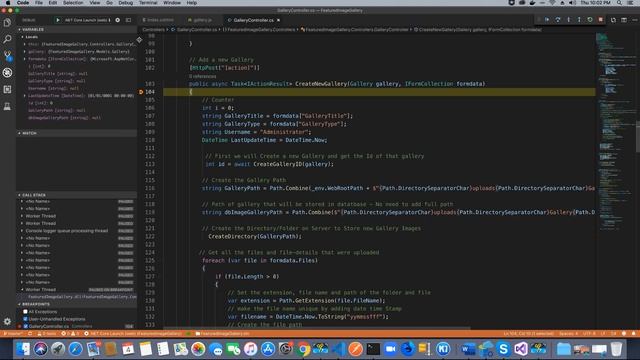The height and width of the screenshot is (360, 640).
Task: Click Controllers in breadcrumb path
Action: (153, 29)
